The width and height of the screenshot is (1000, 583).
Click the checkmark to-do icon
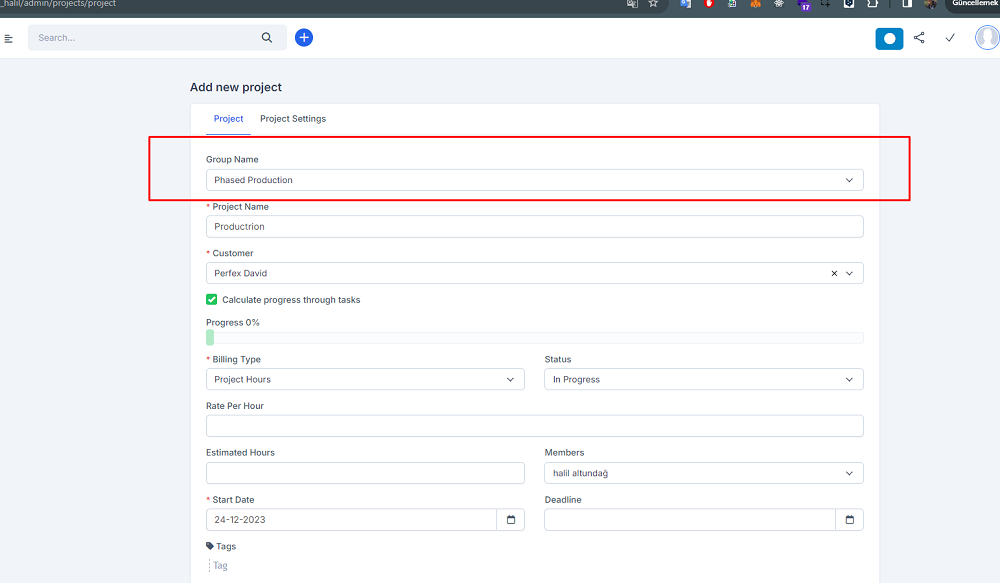tap(950, 38)
